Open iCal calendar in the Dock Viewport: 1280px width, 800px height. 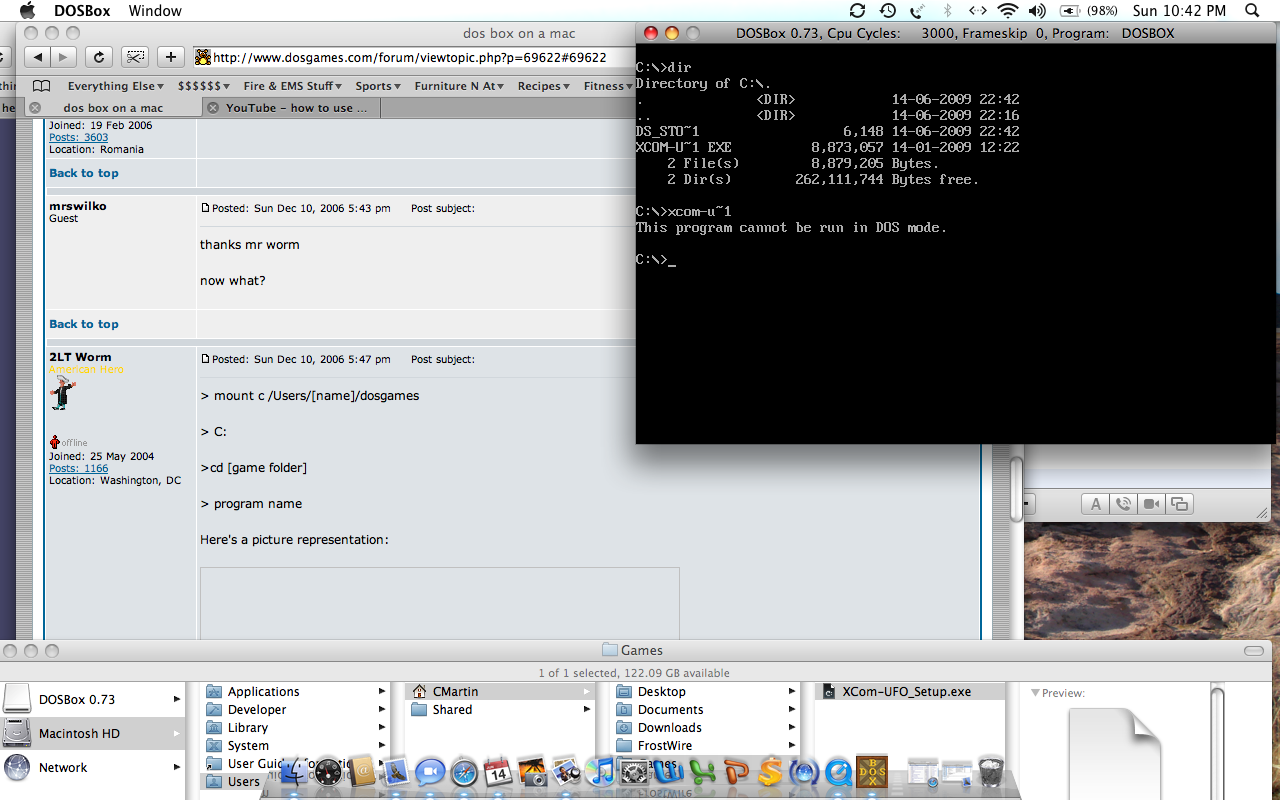[498, 771]
